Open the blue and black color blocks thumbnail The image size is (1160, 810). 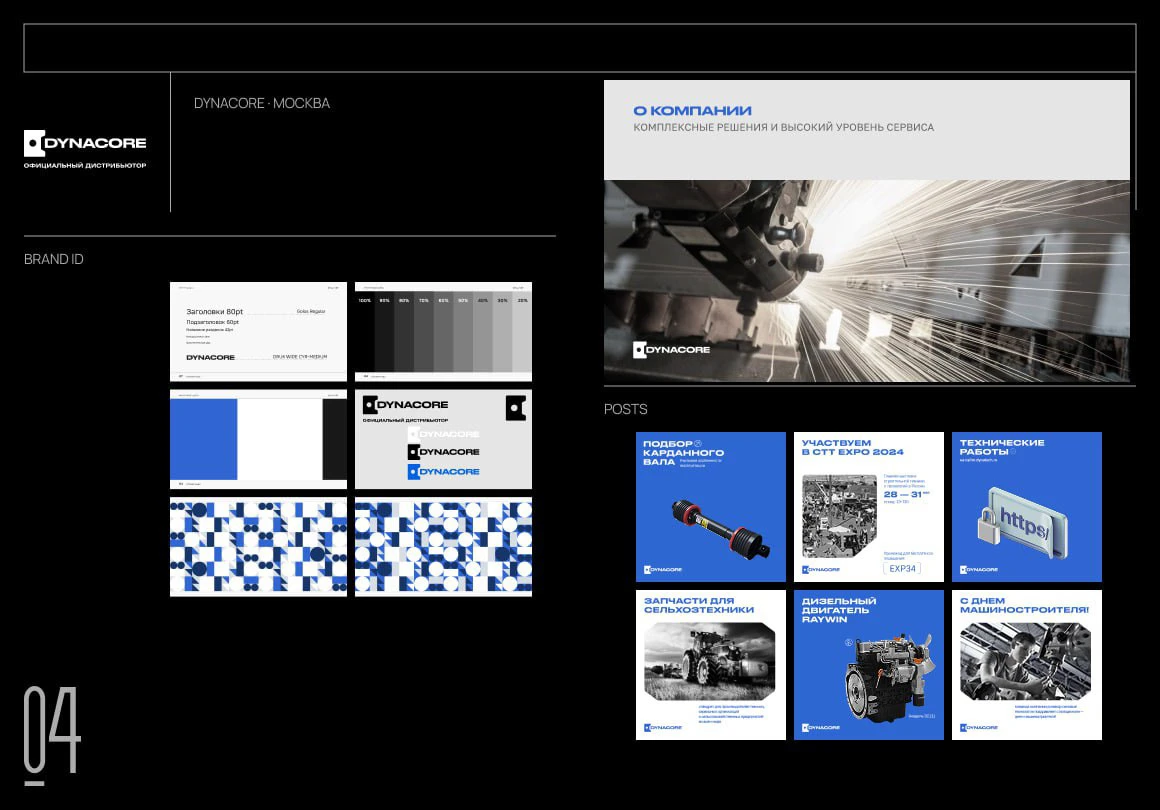258,438
